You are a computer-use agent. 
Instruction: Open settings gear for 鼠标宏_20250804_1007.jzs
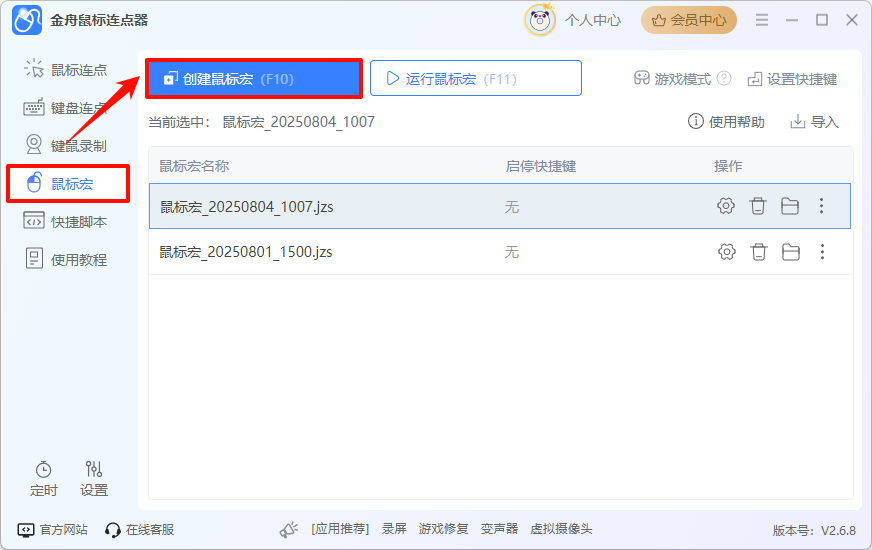click(725, 206)
